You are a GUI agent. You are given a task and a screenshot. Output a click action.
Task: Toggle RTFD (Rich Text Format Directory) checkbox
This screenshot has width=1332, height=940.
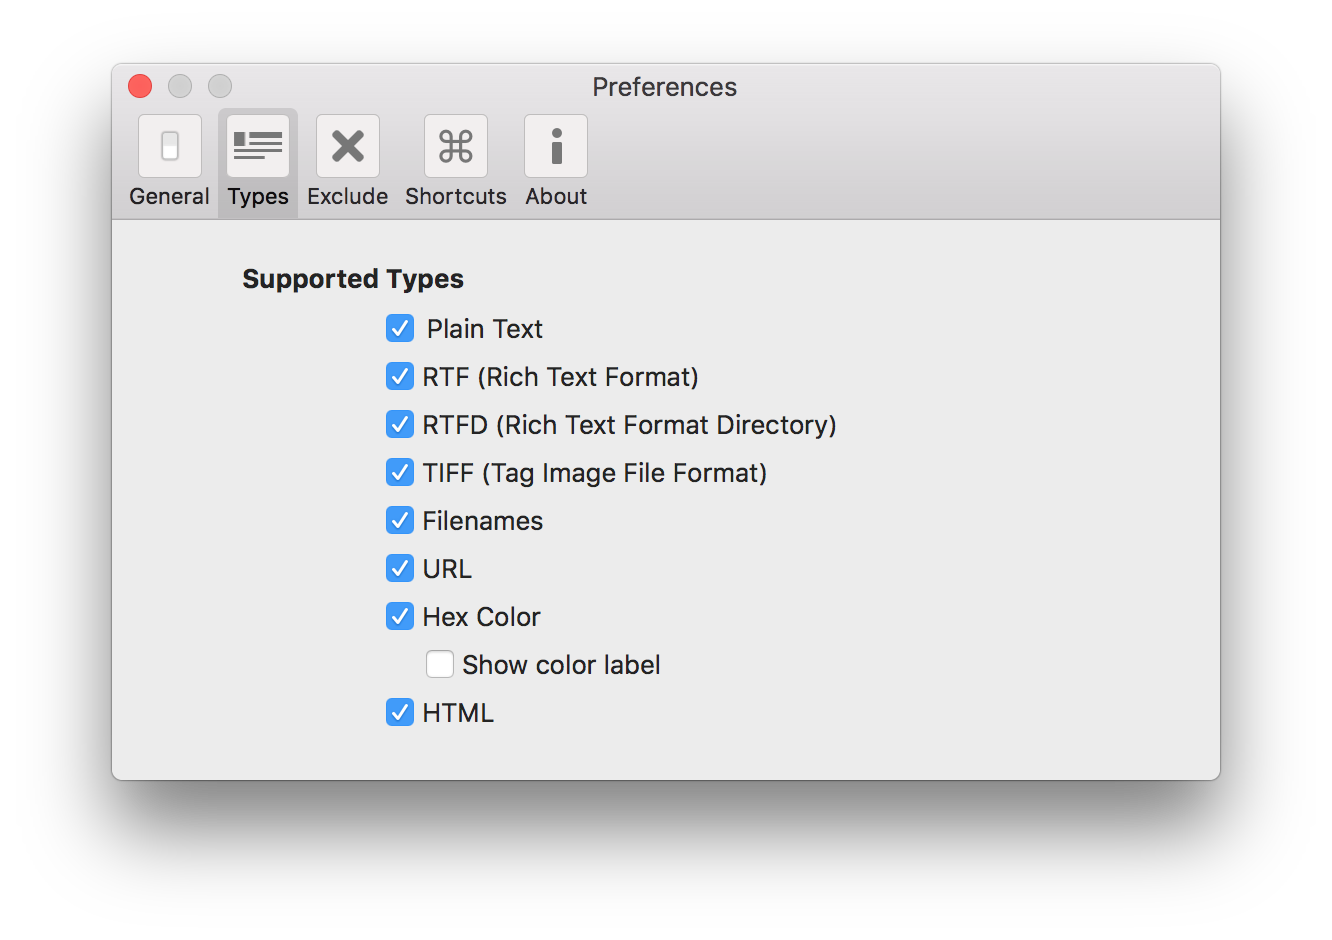point(400,424)
